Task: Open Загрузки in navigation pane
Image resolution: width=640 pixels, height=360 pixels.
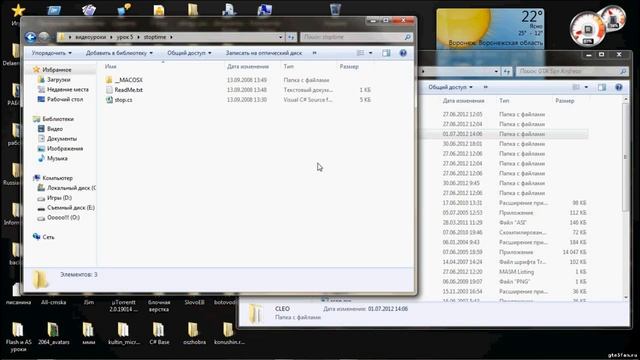Action: [x=58, y=80]
